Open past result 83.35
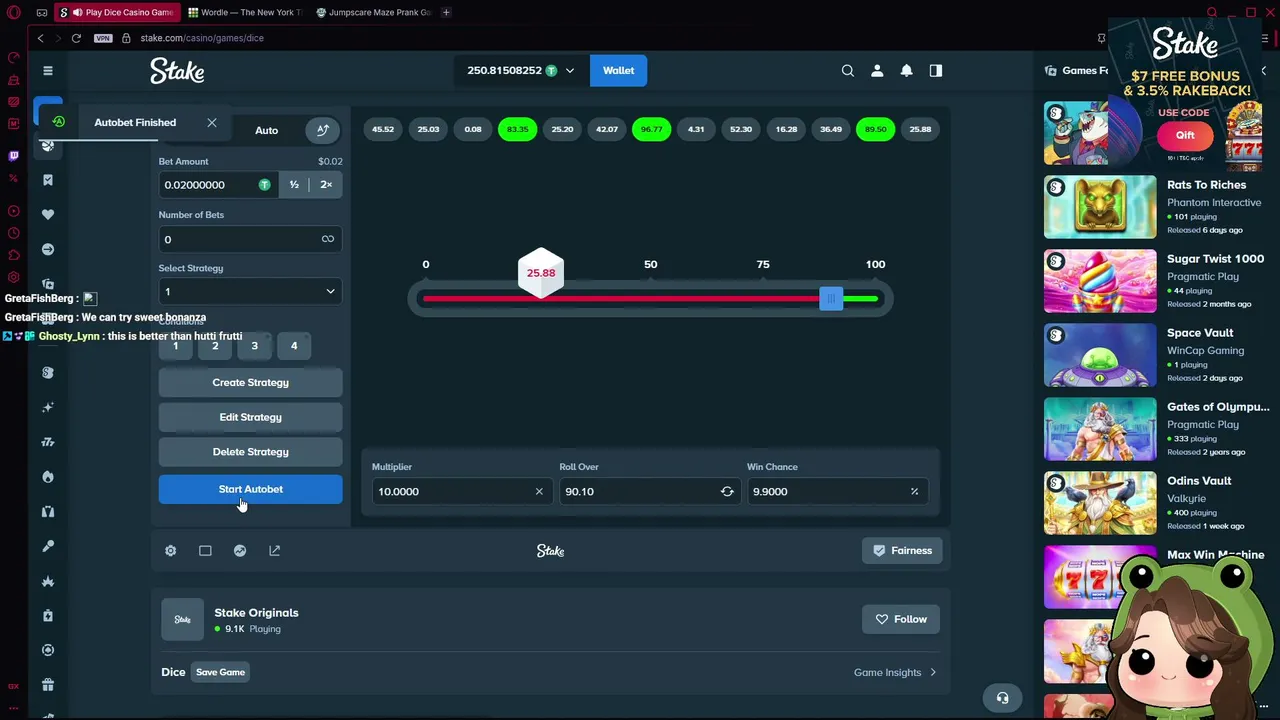This screenshot has width=1280, height=720. coord(517,130)
